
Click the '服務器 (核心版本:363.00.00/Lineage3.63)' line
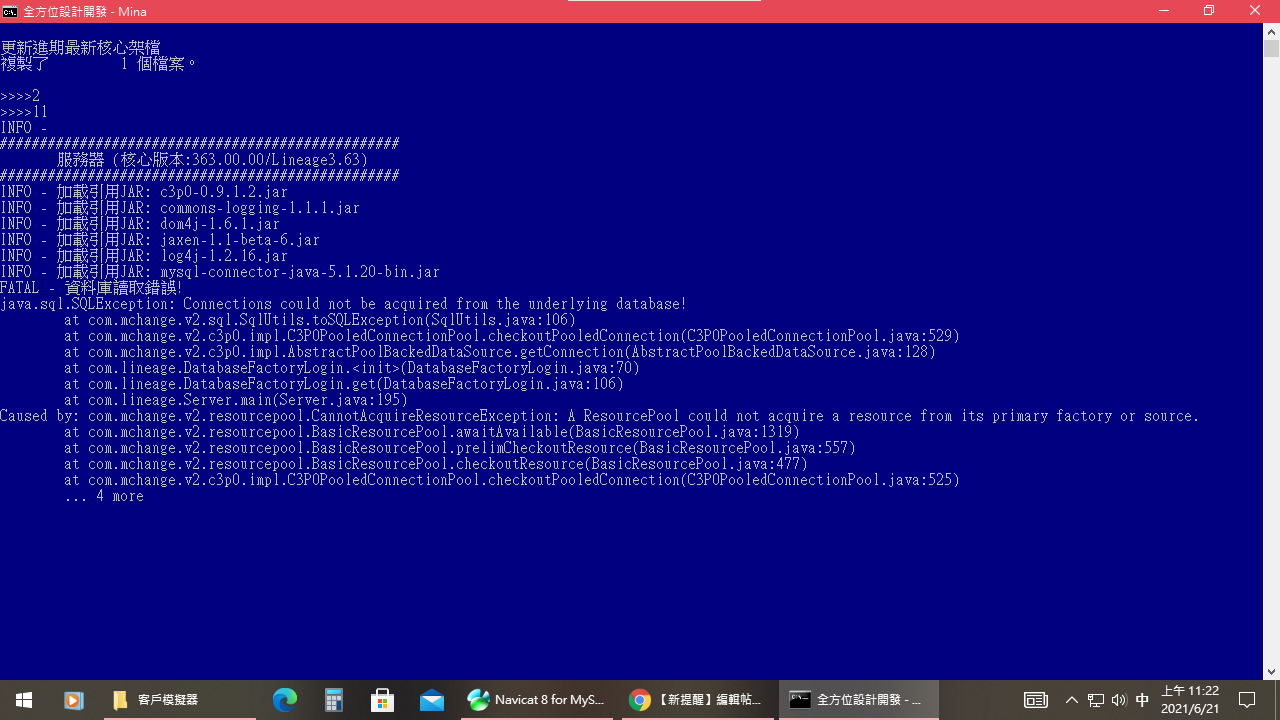212,160
